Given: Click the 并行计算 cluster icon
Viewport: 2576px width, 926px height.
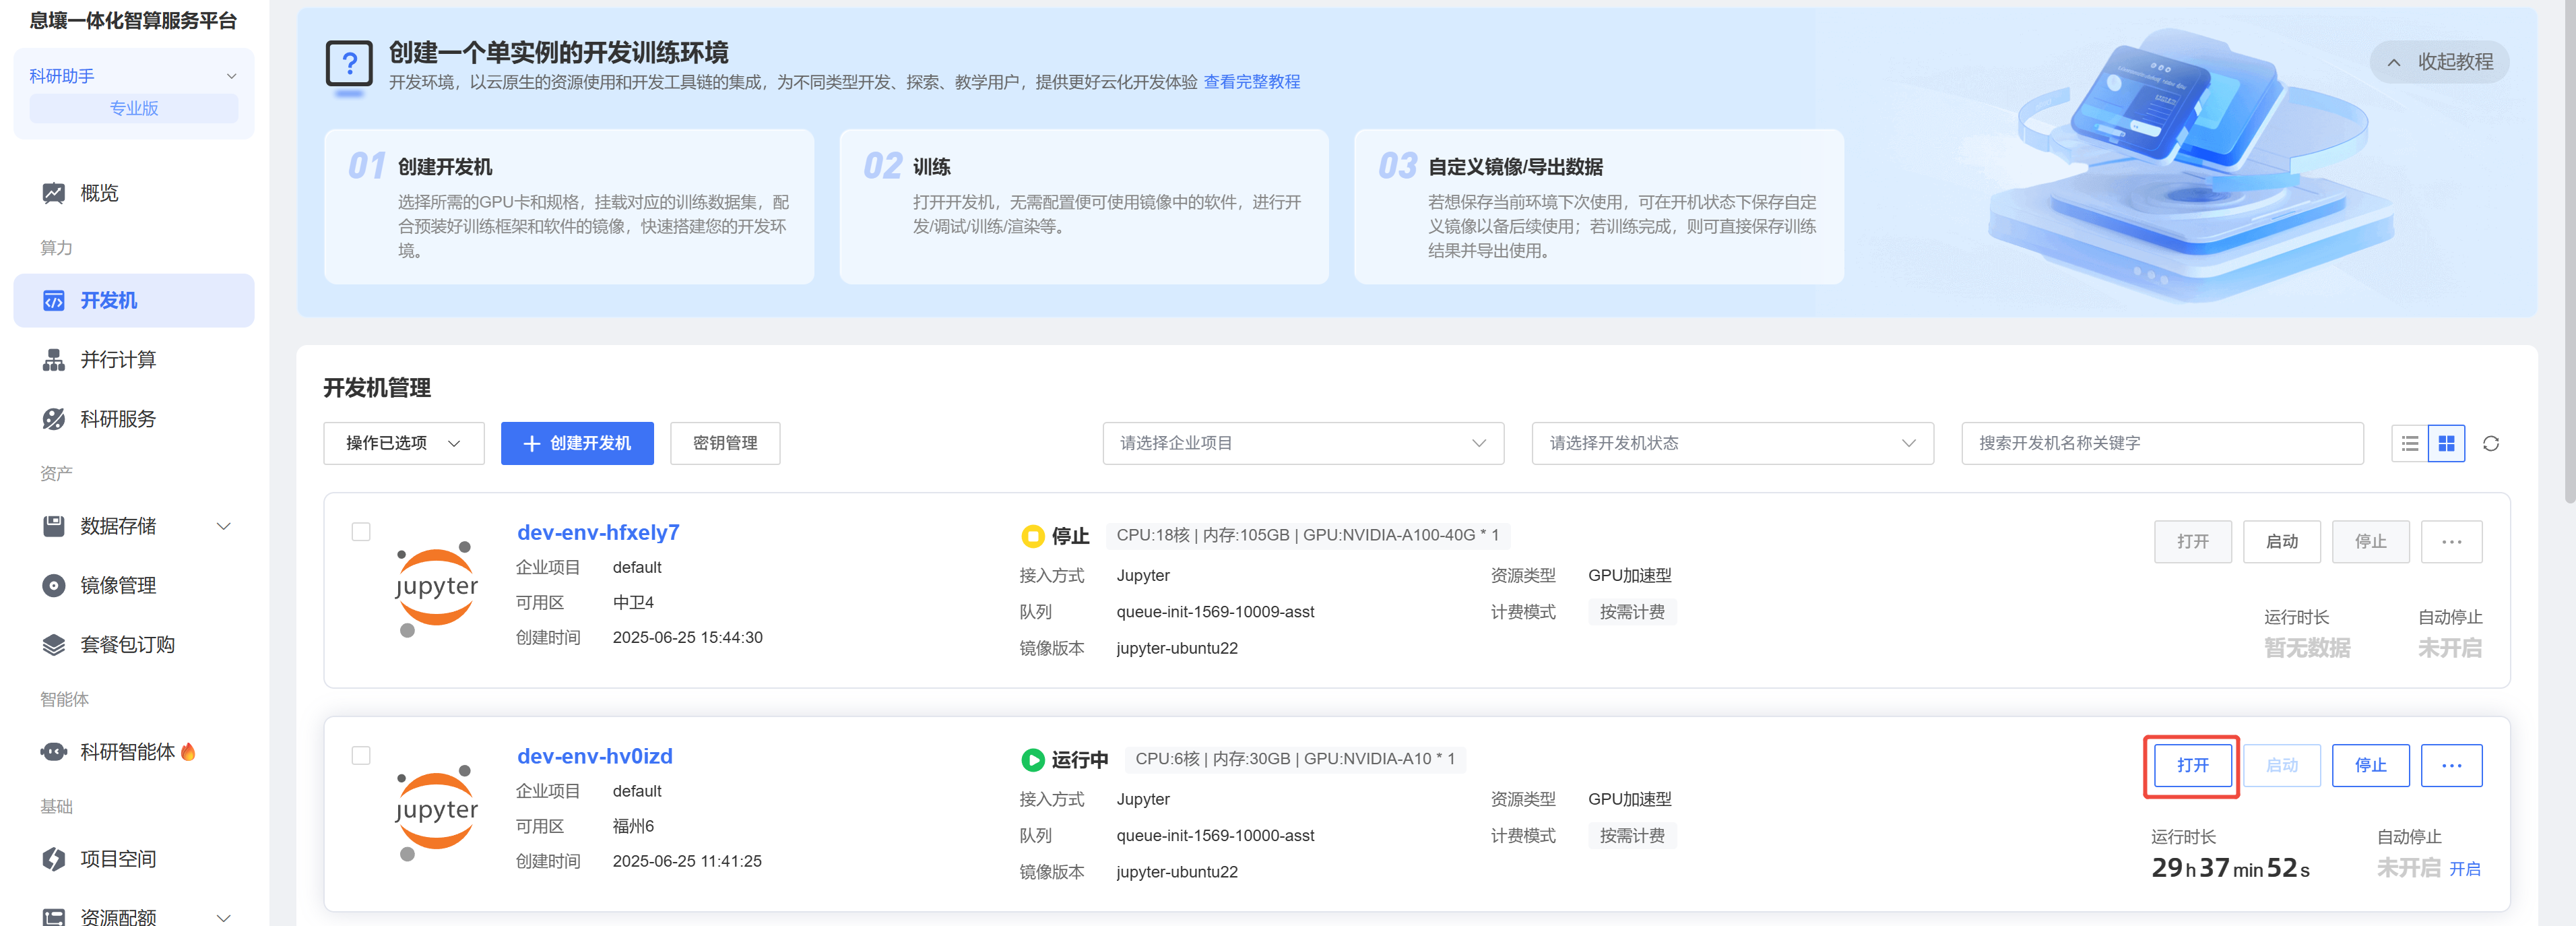Looking at the screenshot, I should (x=53, y=360).
